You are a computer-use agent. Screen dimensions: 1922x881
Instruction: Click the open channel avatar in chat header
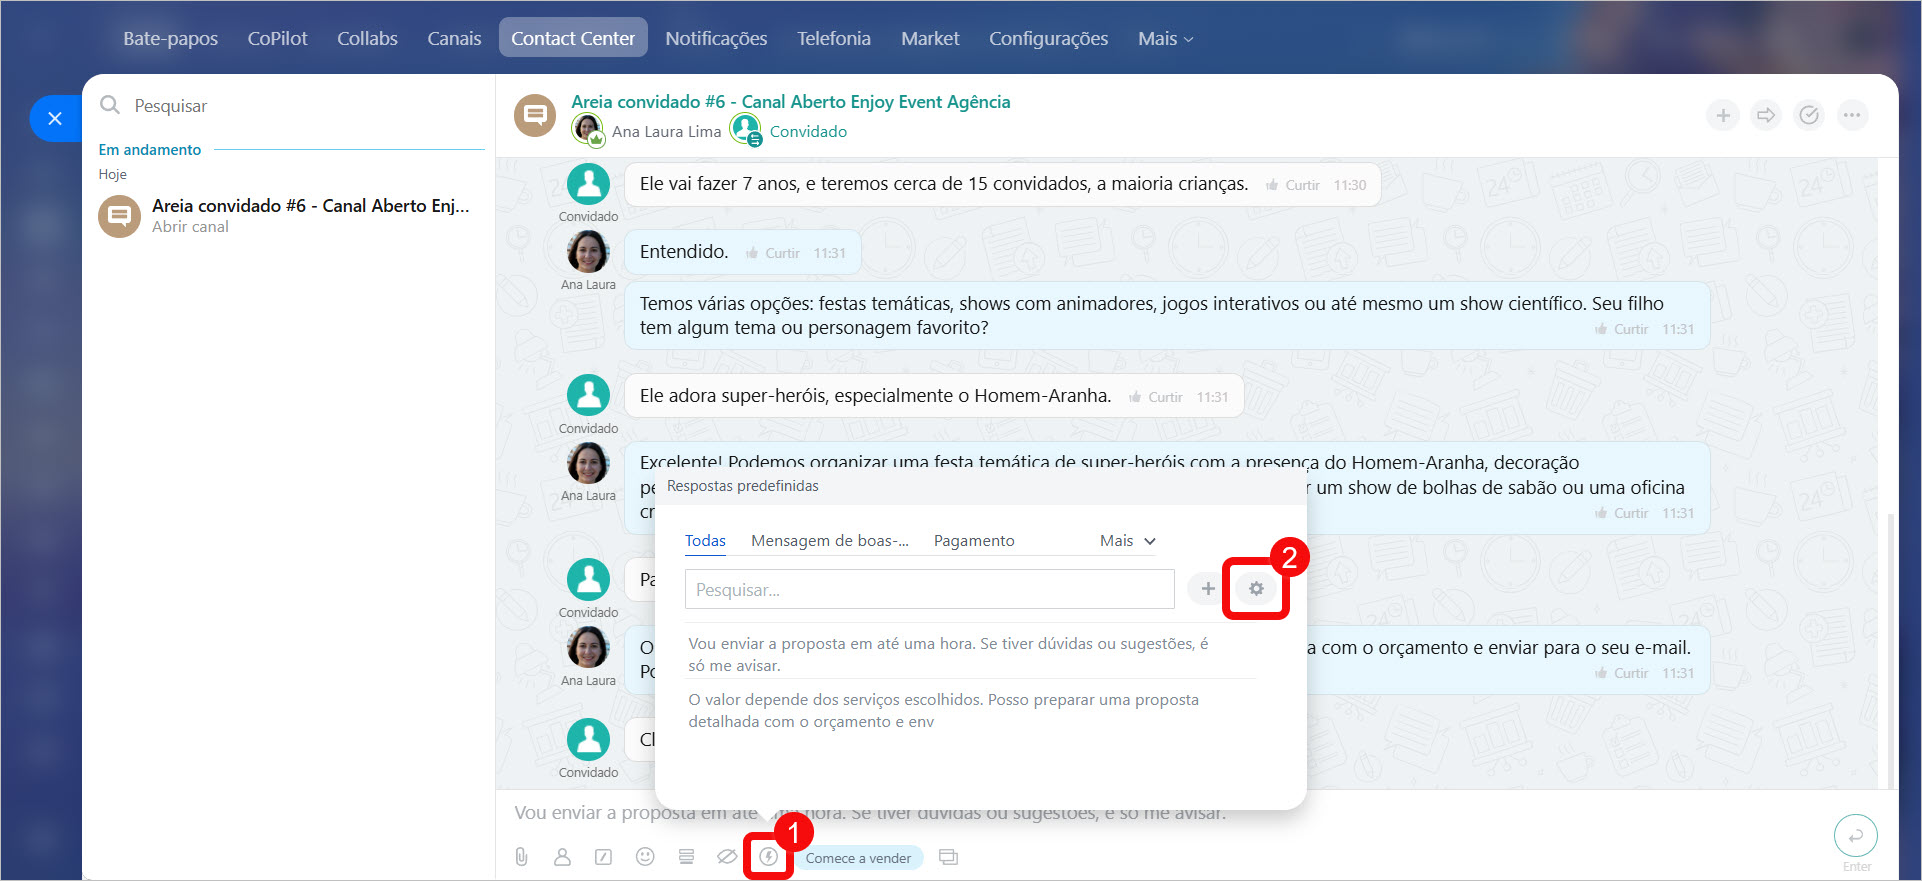pos(535,115)
